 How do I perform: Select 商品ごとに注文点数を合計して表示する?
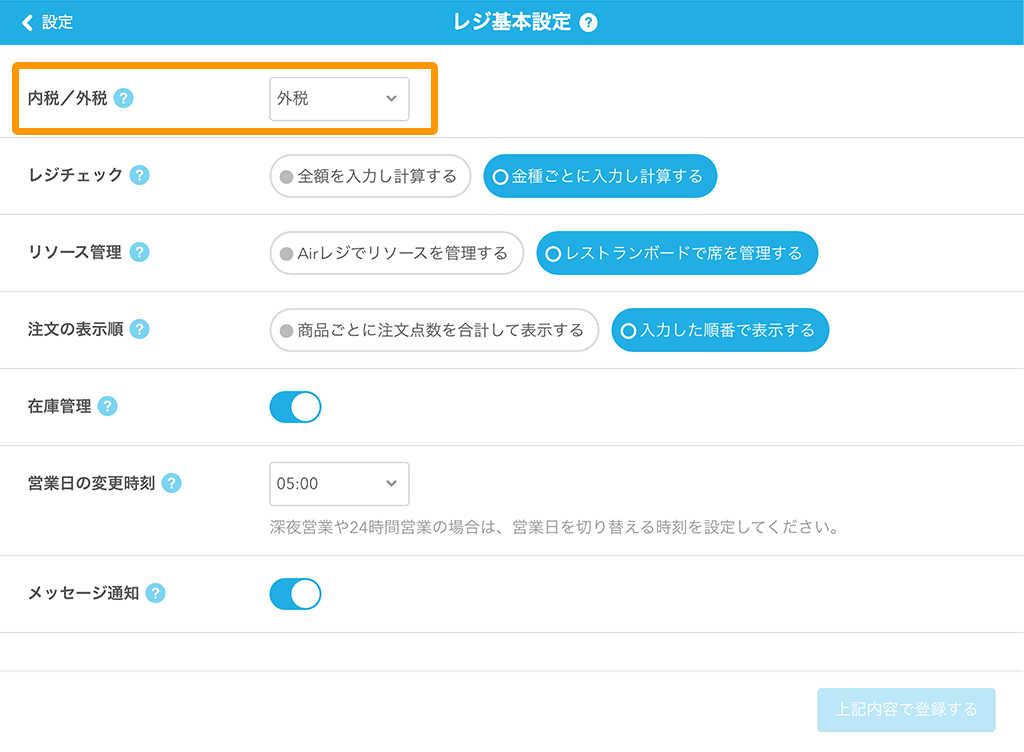point(434,330)
